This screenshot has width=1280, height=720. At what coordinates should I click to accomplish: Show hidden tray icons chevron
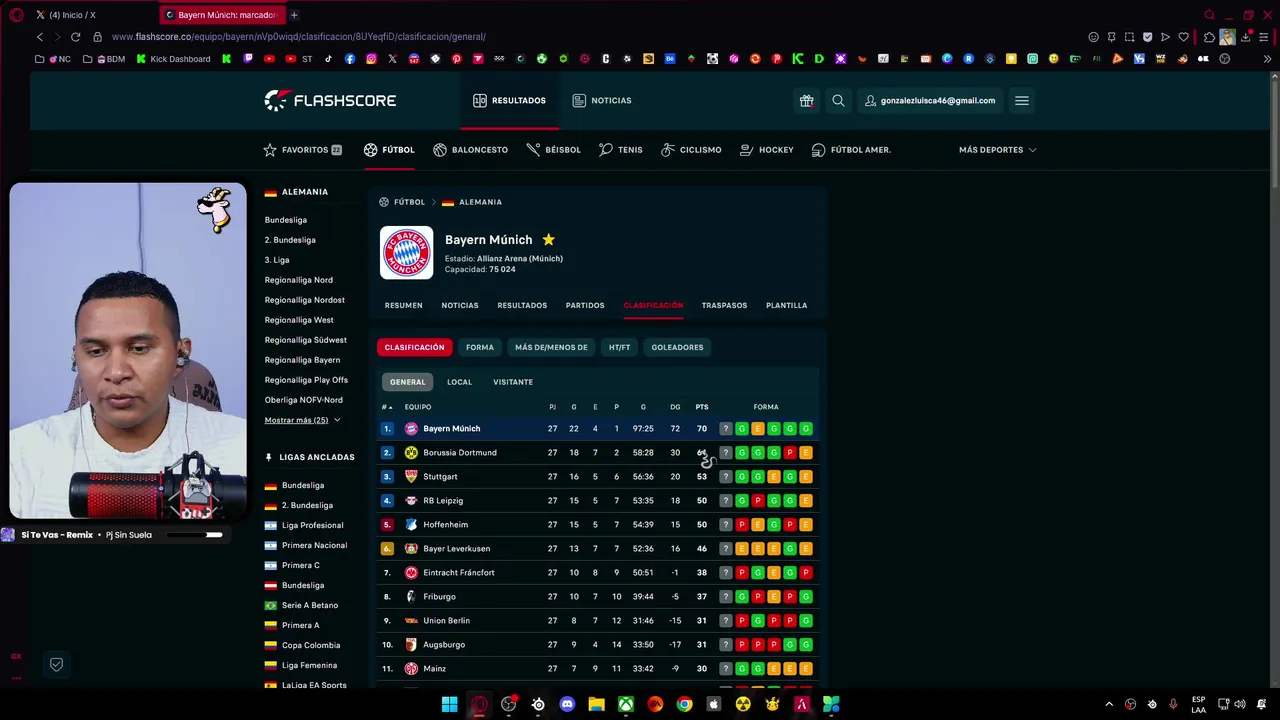coord(1108,704)
